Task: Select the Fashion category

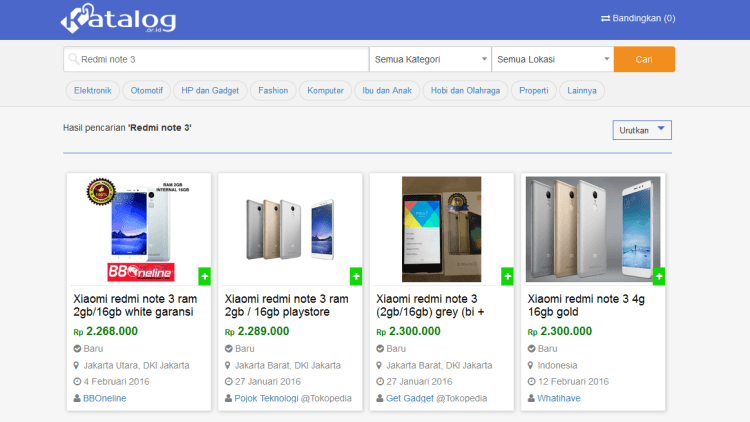Action: 273,90
